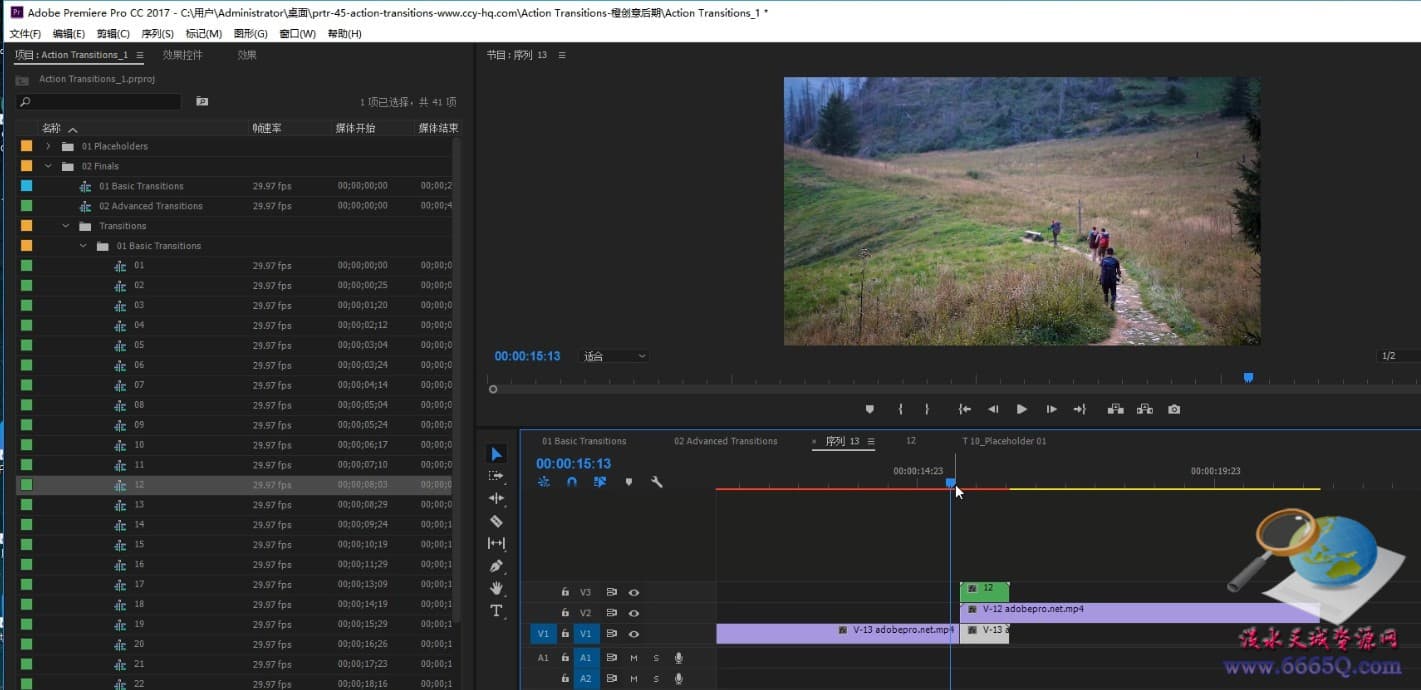Select the Pen tool
1421x690 pixels.
pos(496,566)
